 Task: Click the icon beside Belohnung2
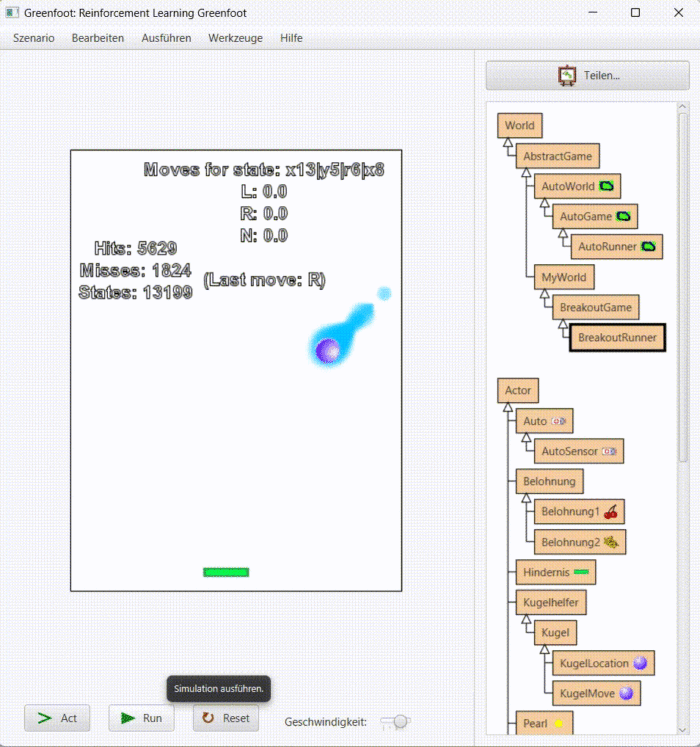(611, 542)
